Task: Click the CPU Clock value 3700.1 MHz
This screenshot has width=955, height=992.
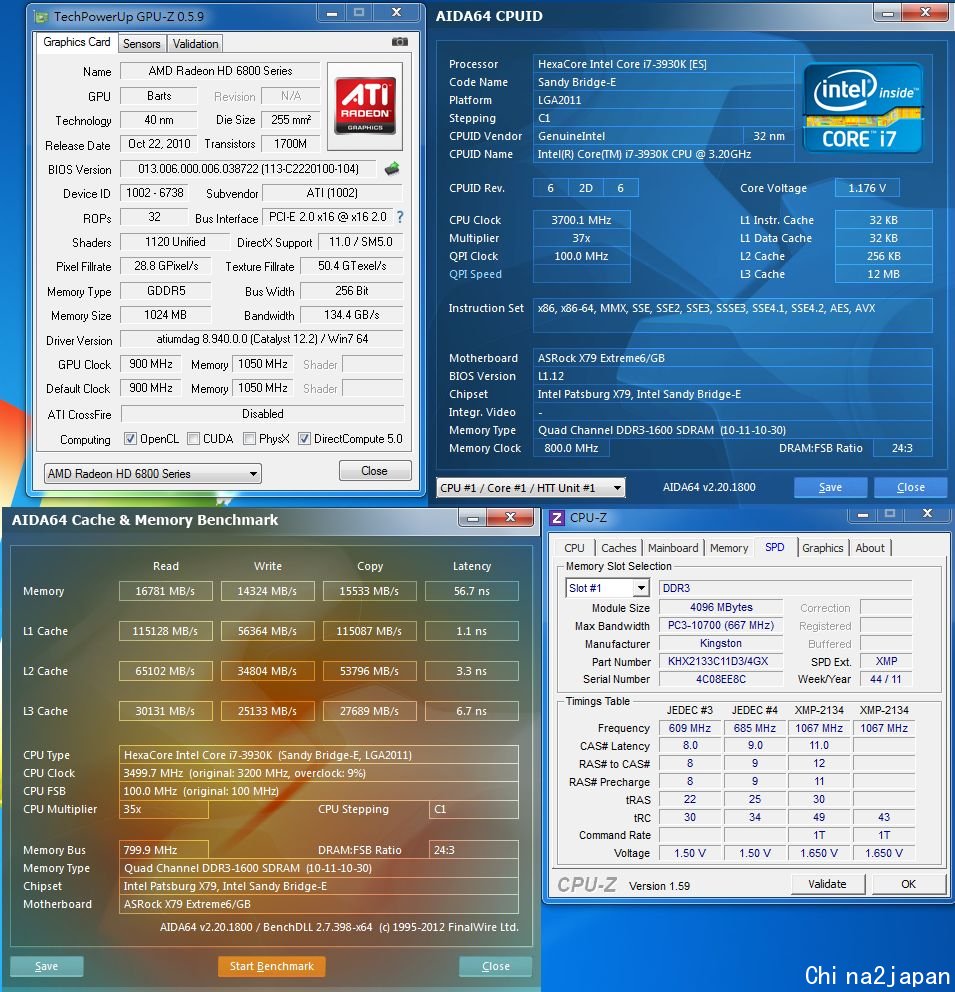Action: (x=581, y=220)
